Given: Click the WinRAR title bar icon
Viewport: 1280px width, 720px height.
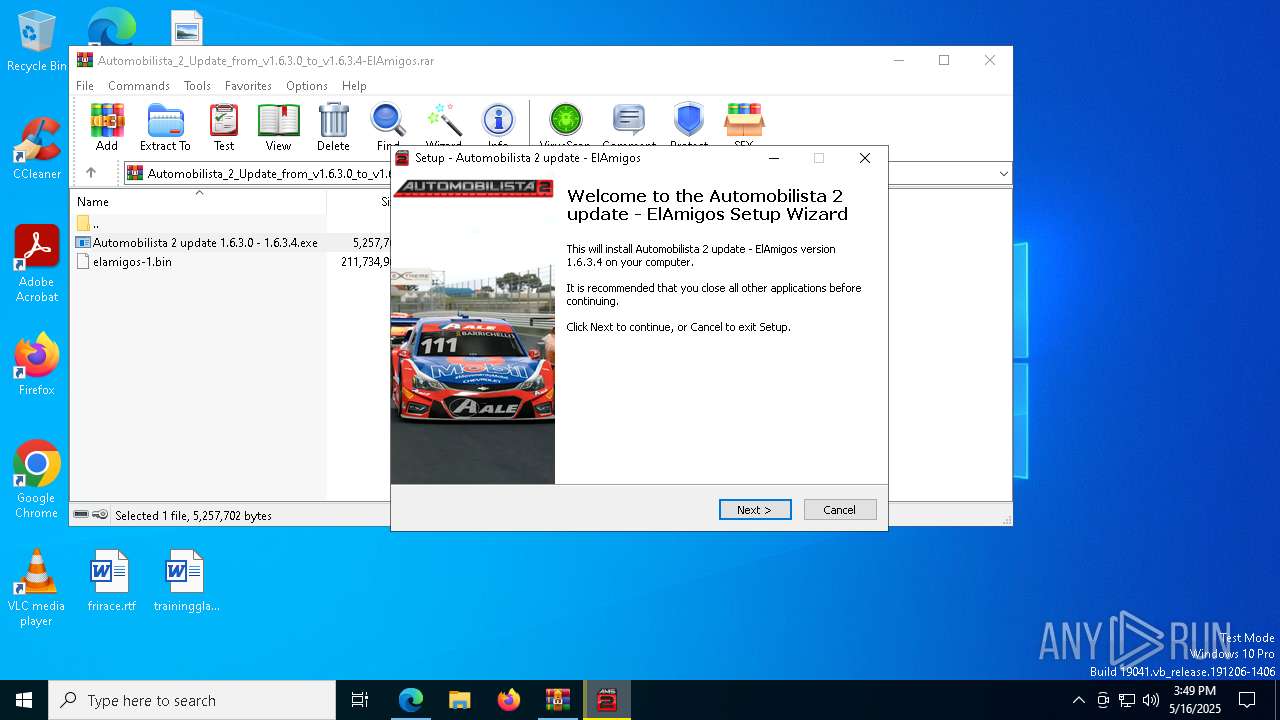Looking at the screenshot, I should 85,60.
